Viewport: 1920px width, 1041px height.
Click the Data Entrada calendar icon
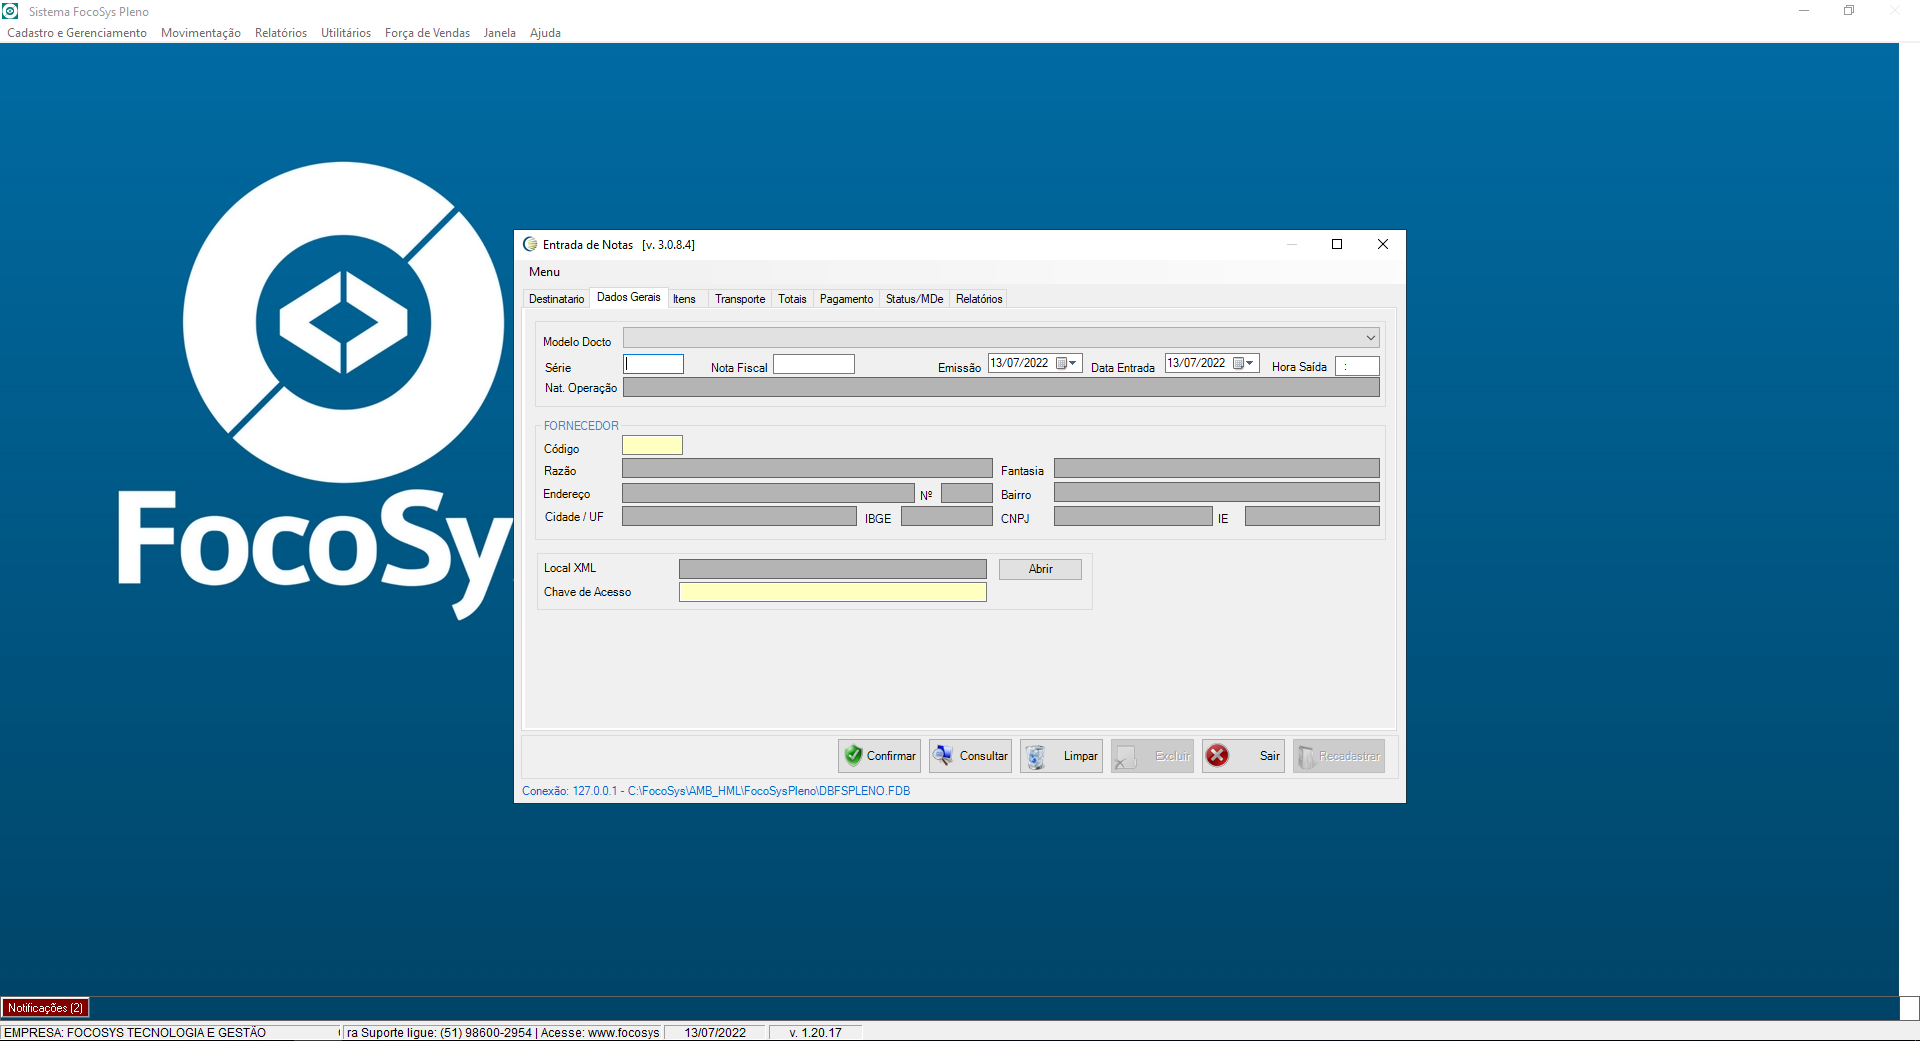tap(1238, 363)
